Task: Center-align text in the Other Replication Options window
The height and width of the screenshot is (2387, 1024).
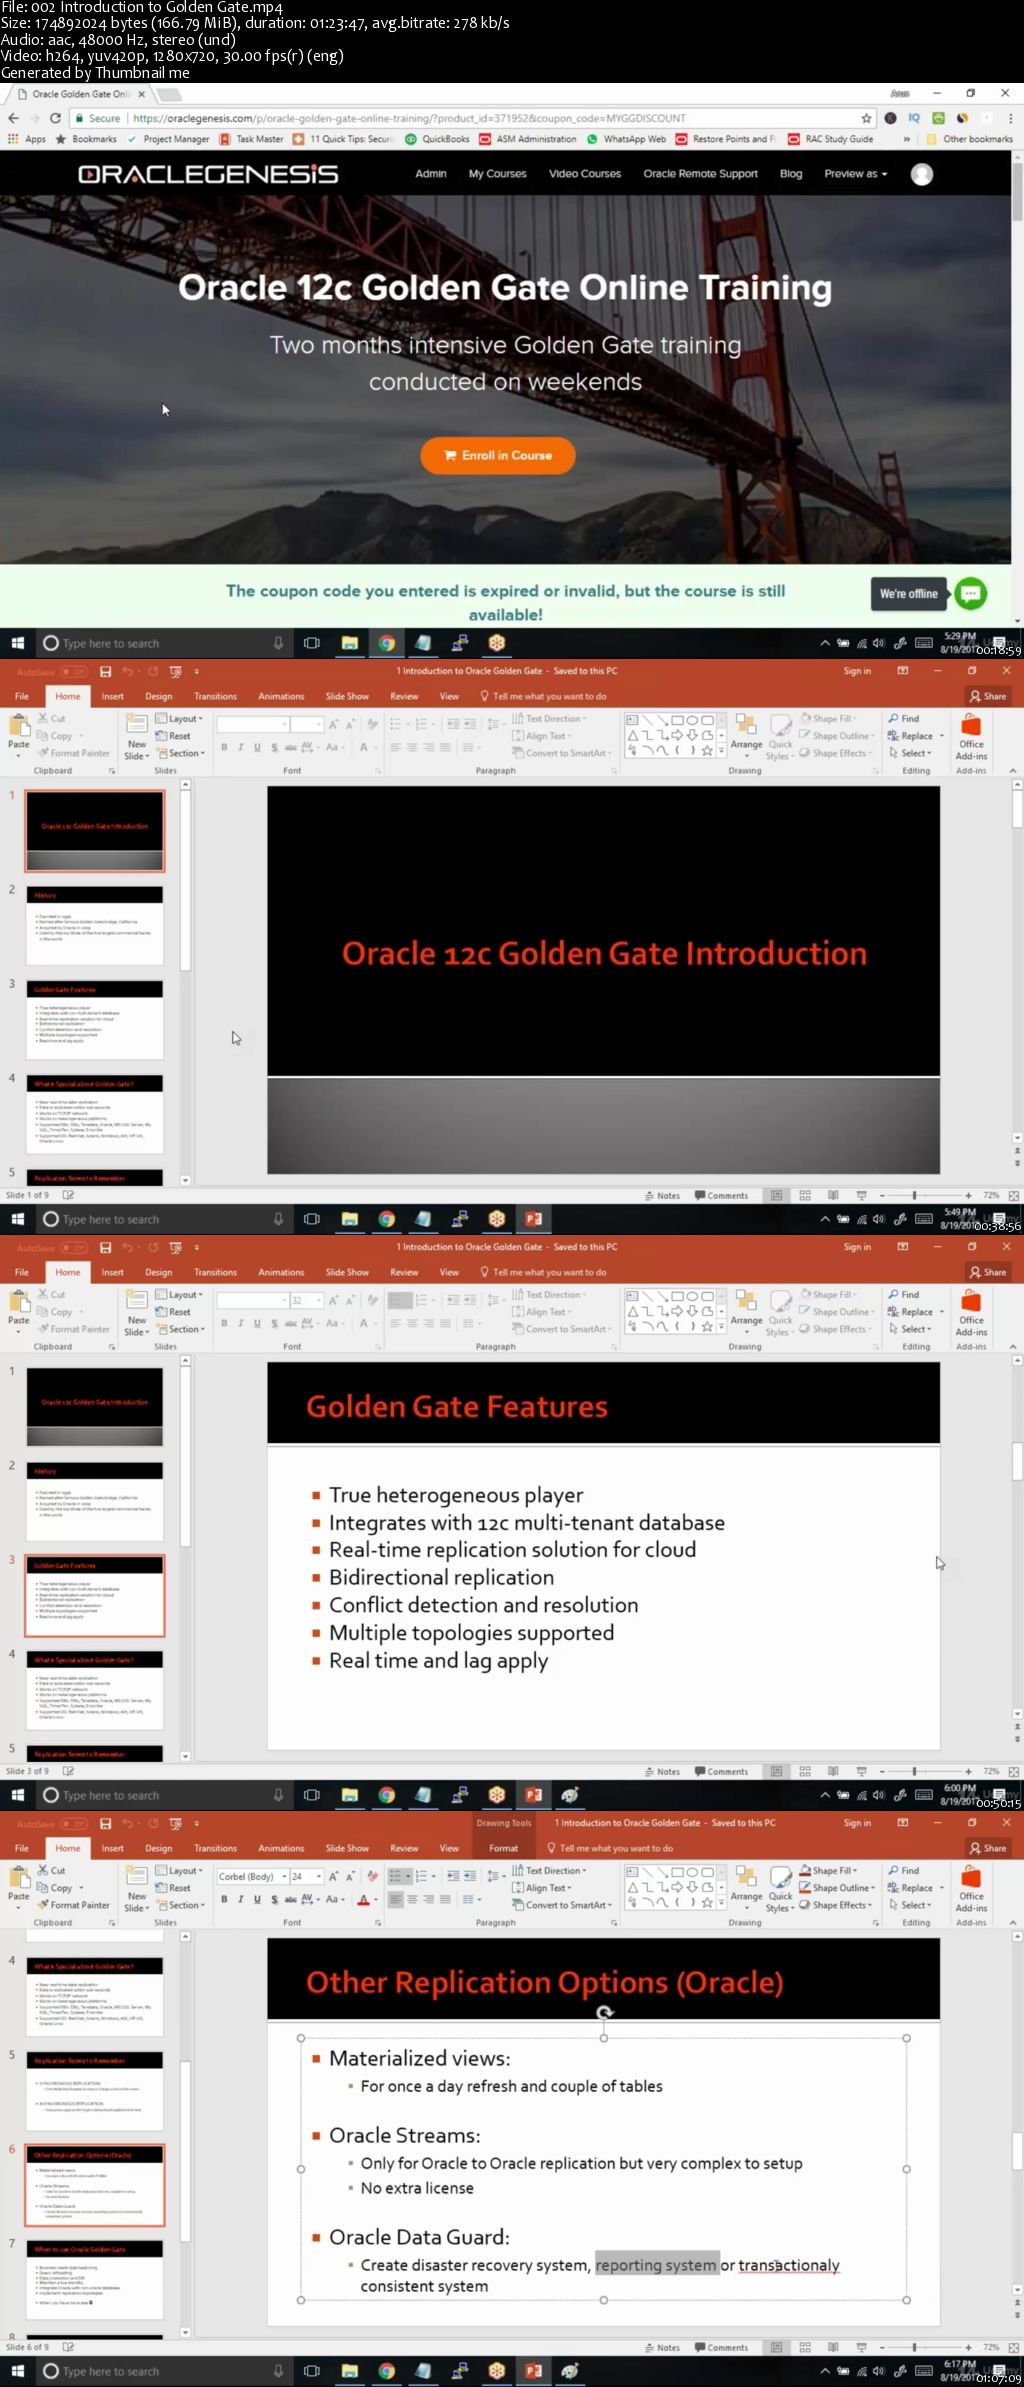Action: click(x=412, y=1899)
